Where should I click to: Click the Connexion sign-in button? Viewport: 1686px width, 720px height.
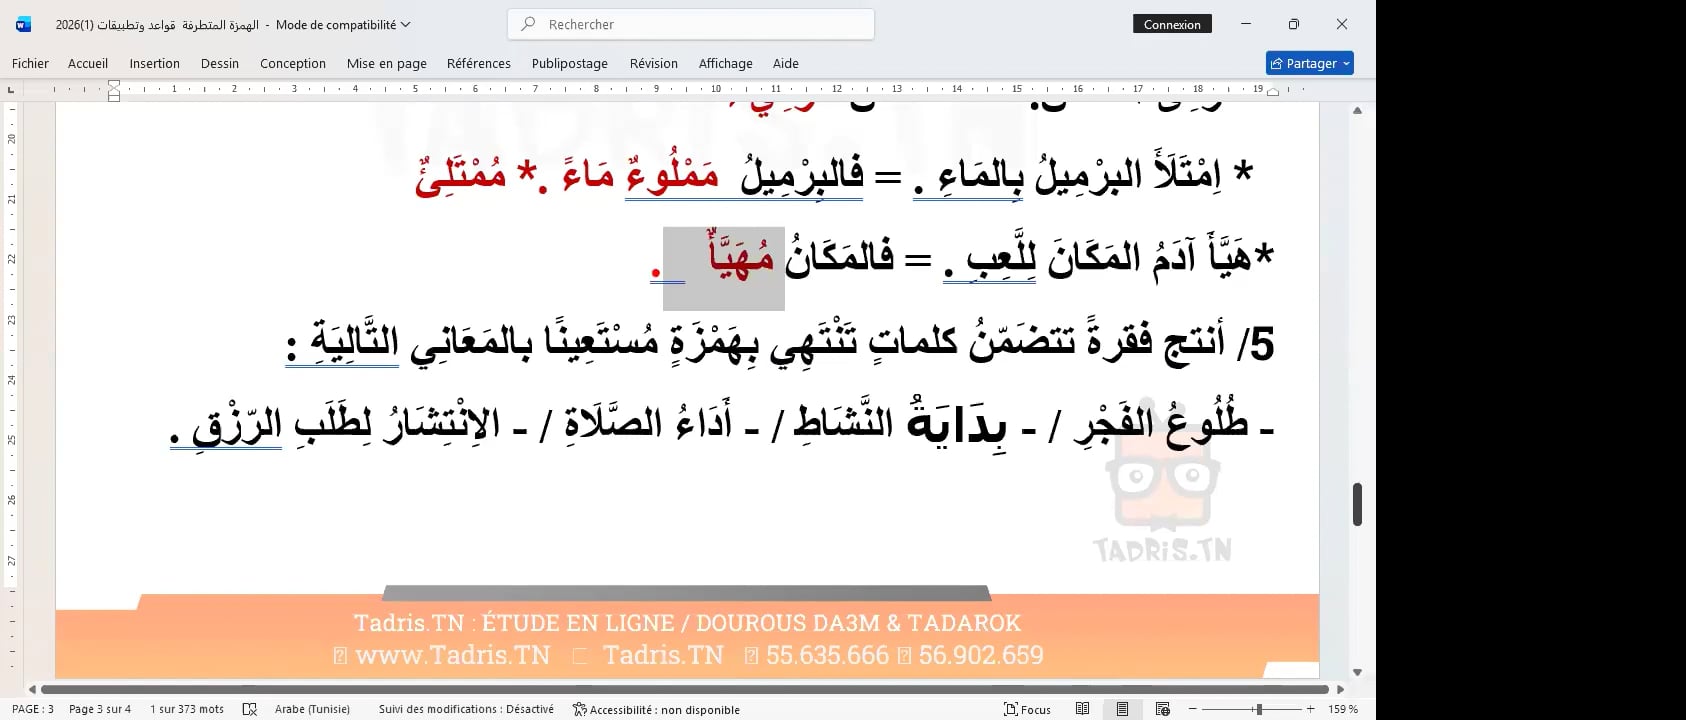(x=1172, y=24)
